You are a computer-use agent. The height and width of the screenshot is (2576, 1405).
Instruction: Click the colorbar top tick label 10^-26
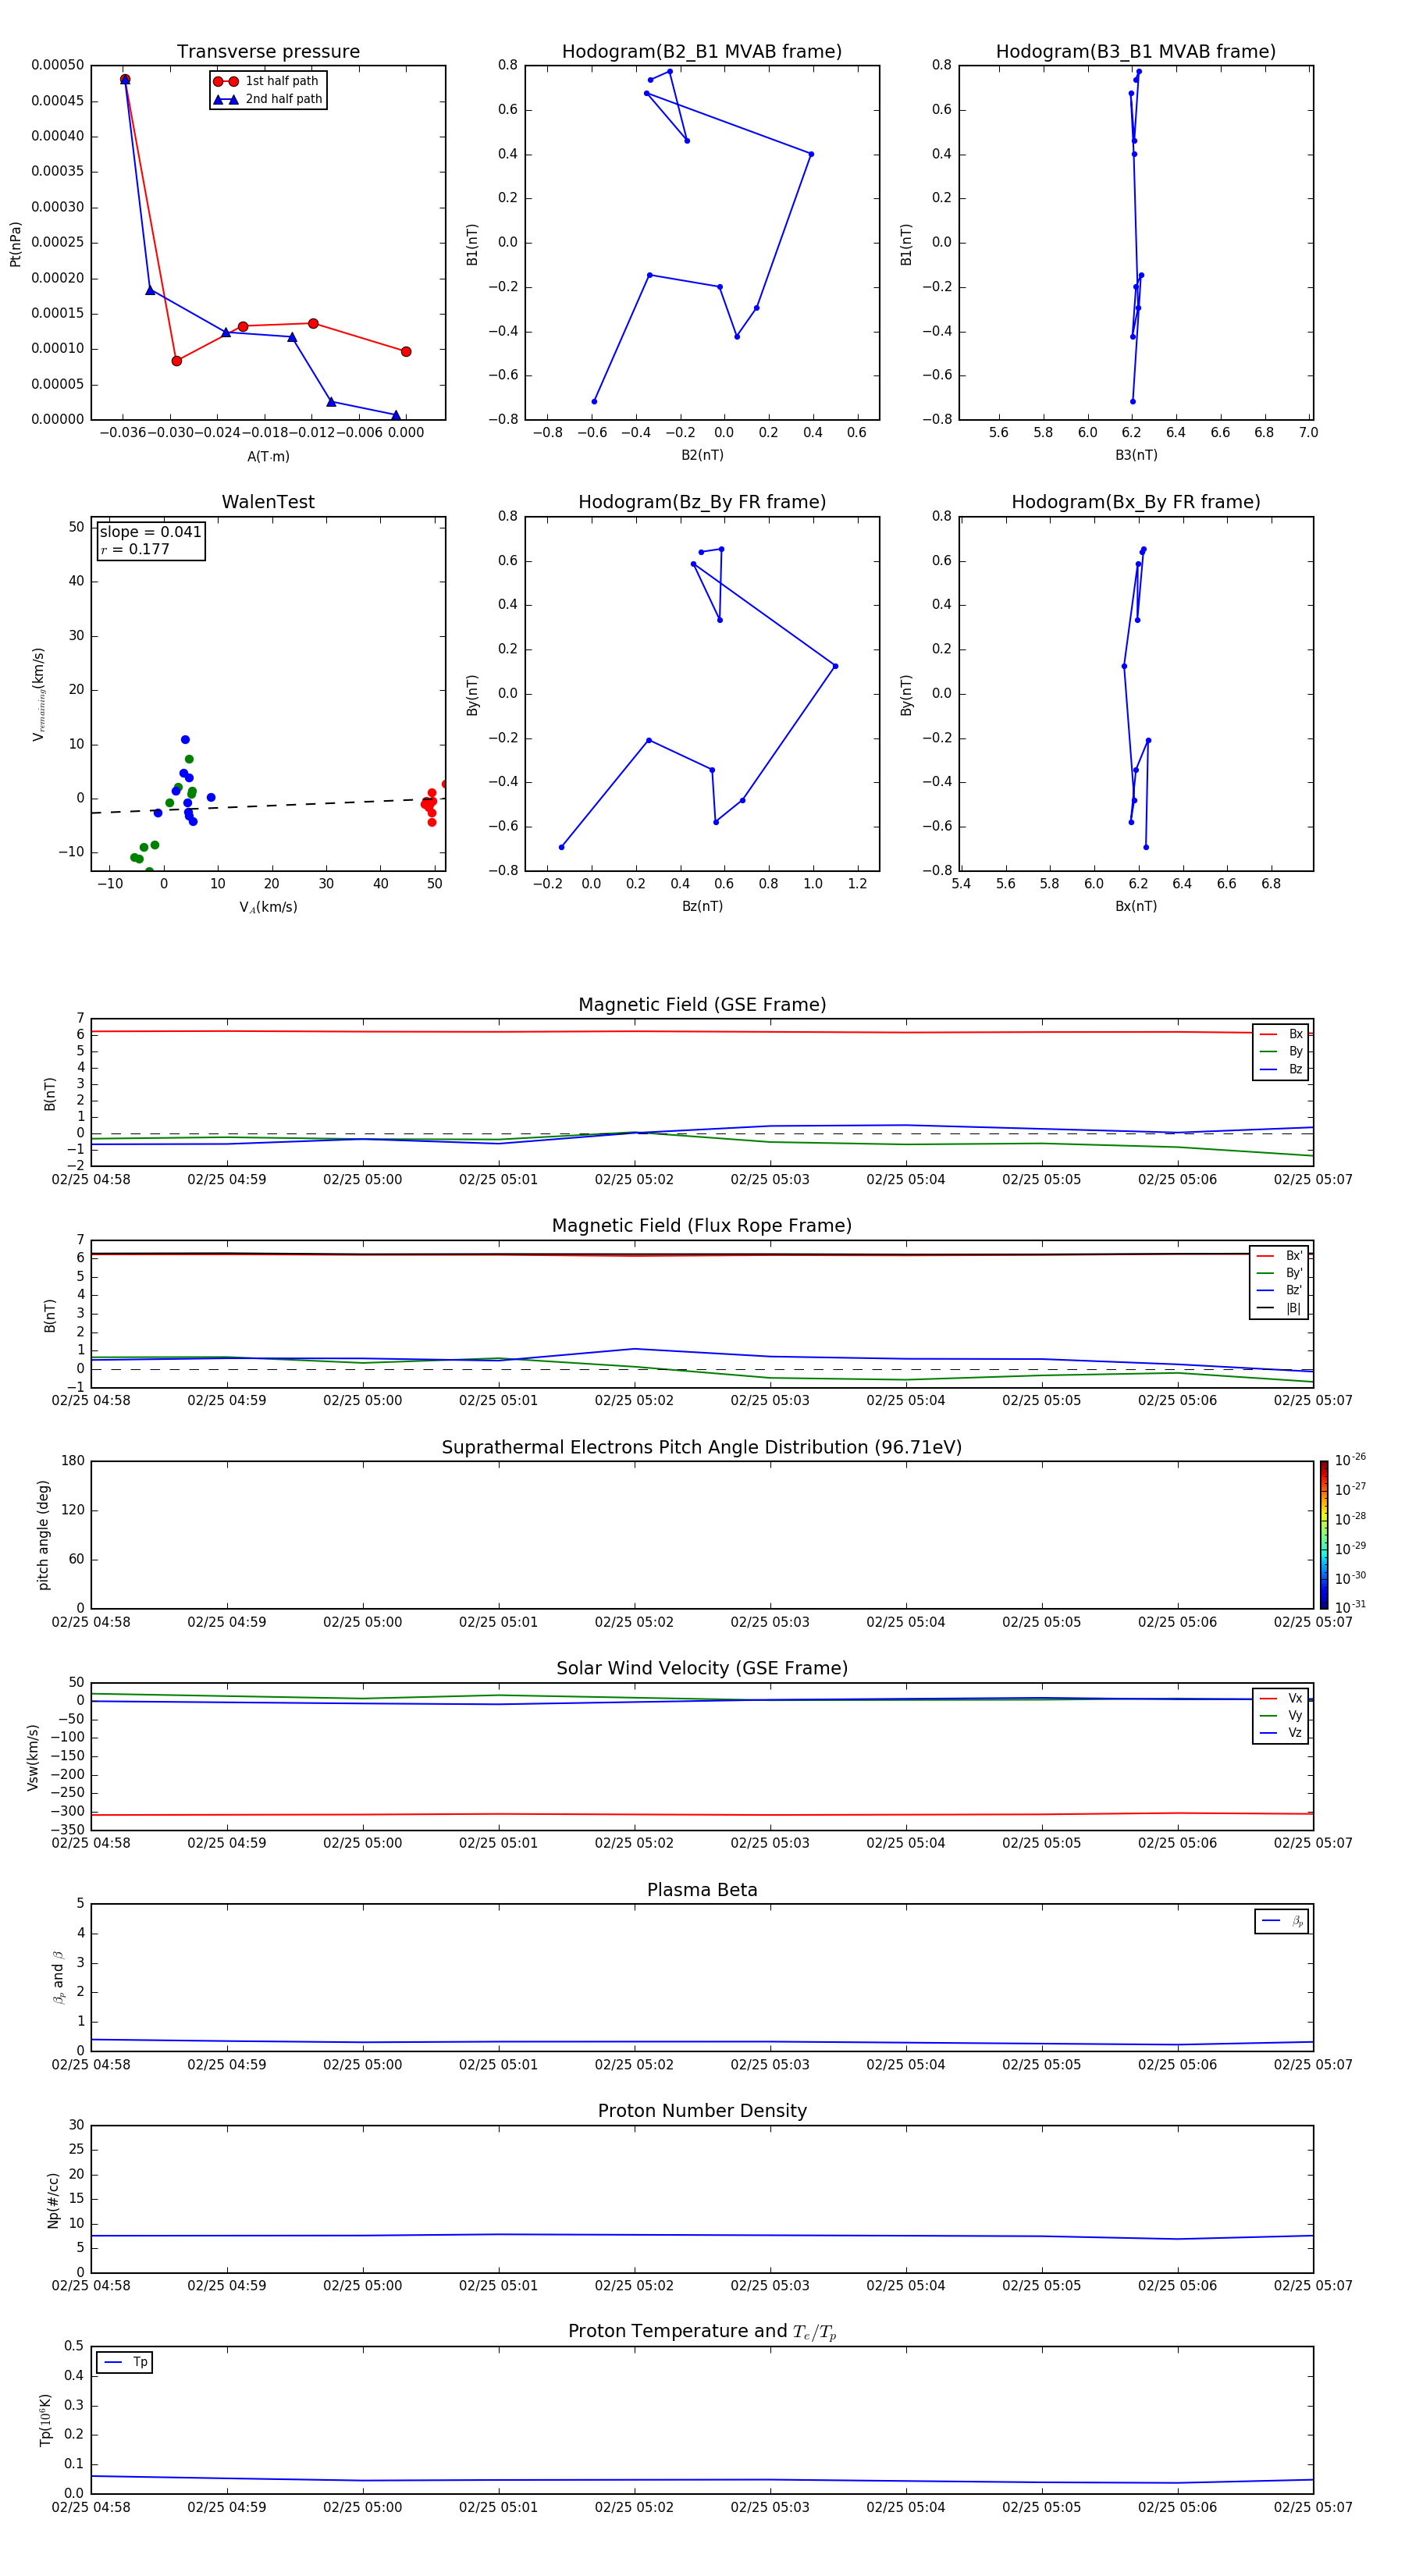click(1350, 1460)
